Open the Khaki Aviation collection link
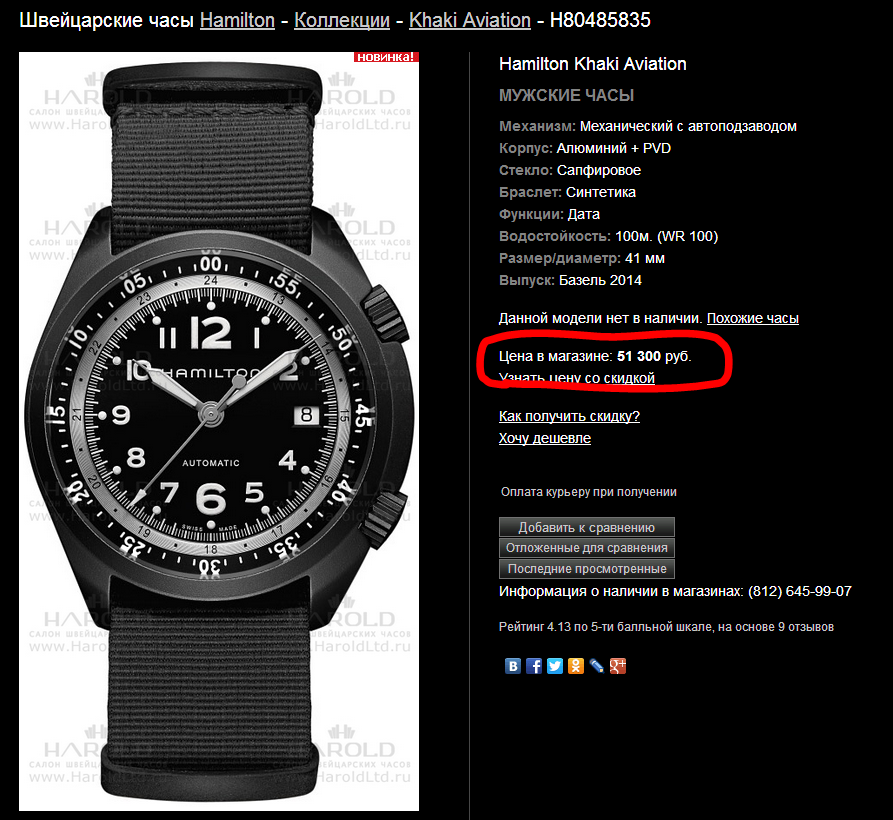Viewport: 893px width, 820px height. tap(470, 20)
